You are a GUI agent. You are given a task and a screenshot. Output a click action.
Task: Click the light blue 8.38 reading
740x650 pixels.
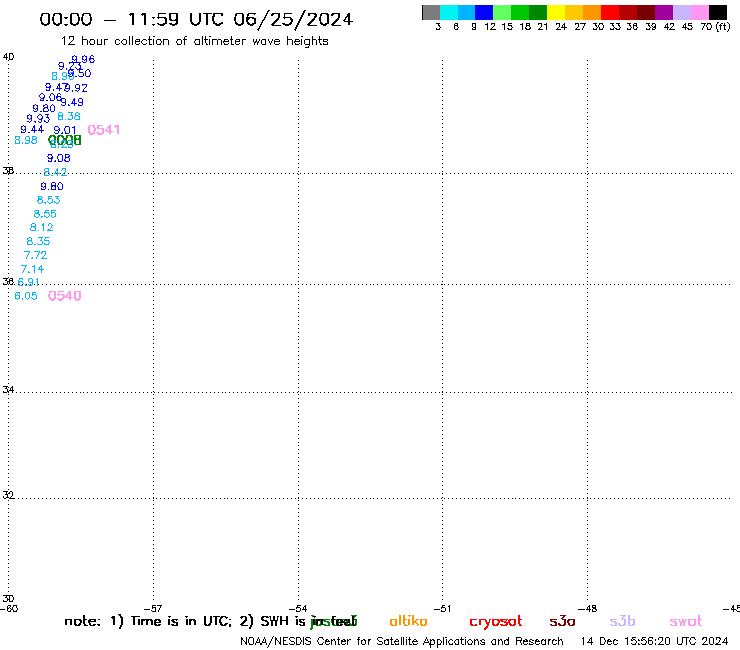coord(69,116)
